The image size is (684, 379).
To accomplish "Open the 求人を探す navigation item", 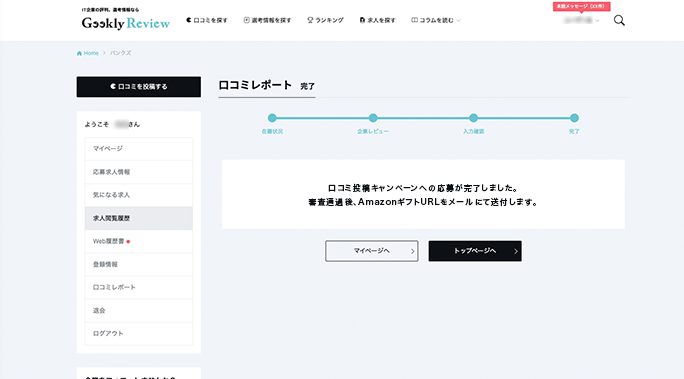I will tap(377, 20).
